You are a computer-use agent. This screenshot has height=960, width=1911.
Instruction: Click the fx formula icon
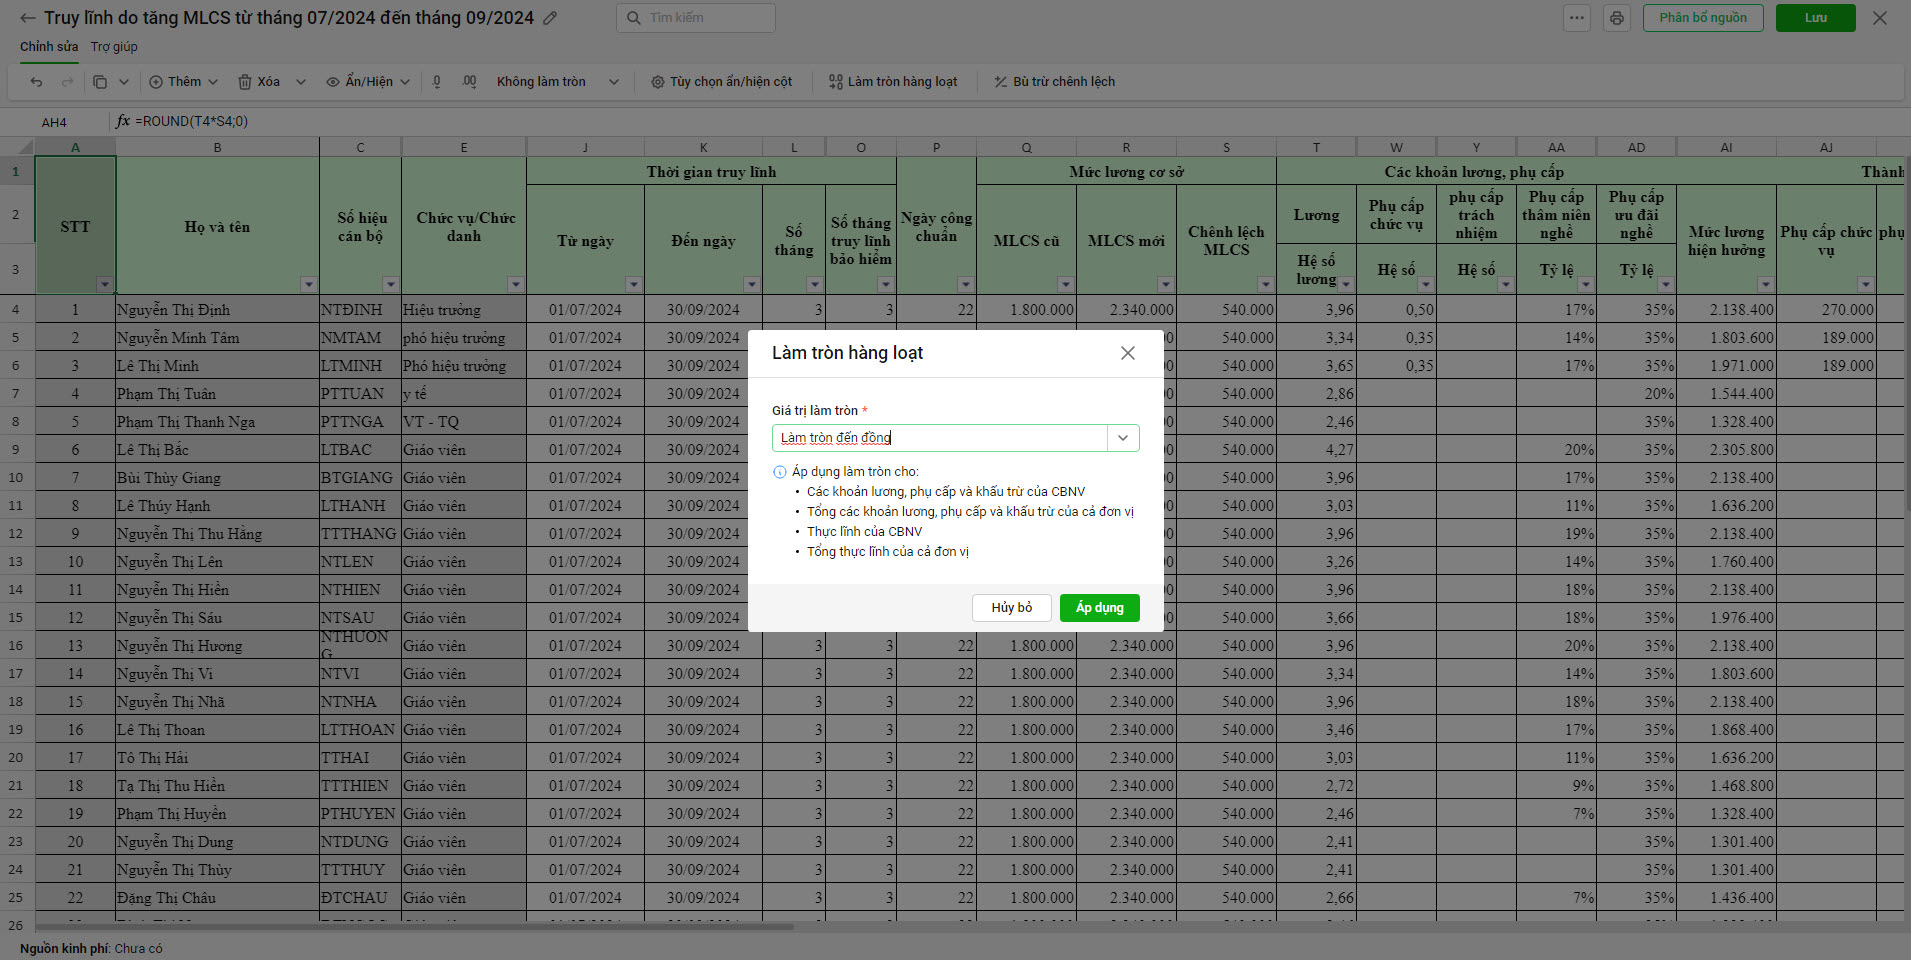pyautogui.click(x=123, y=121)
